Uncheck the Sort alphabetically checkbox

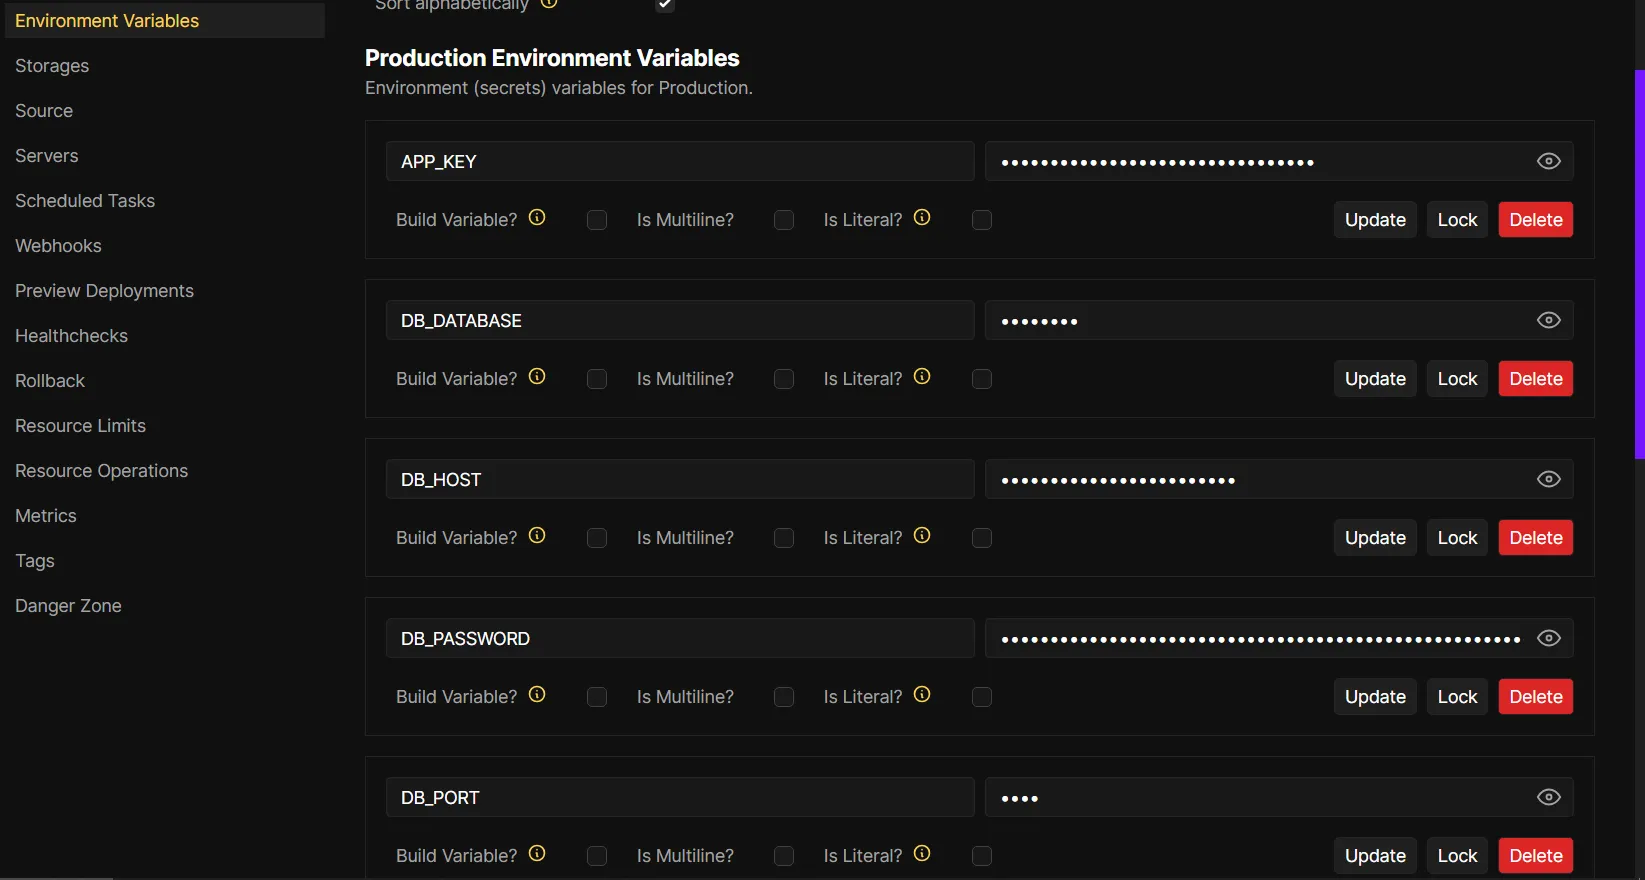(x=665, y=5)
